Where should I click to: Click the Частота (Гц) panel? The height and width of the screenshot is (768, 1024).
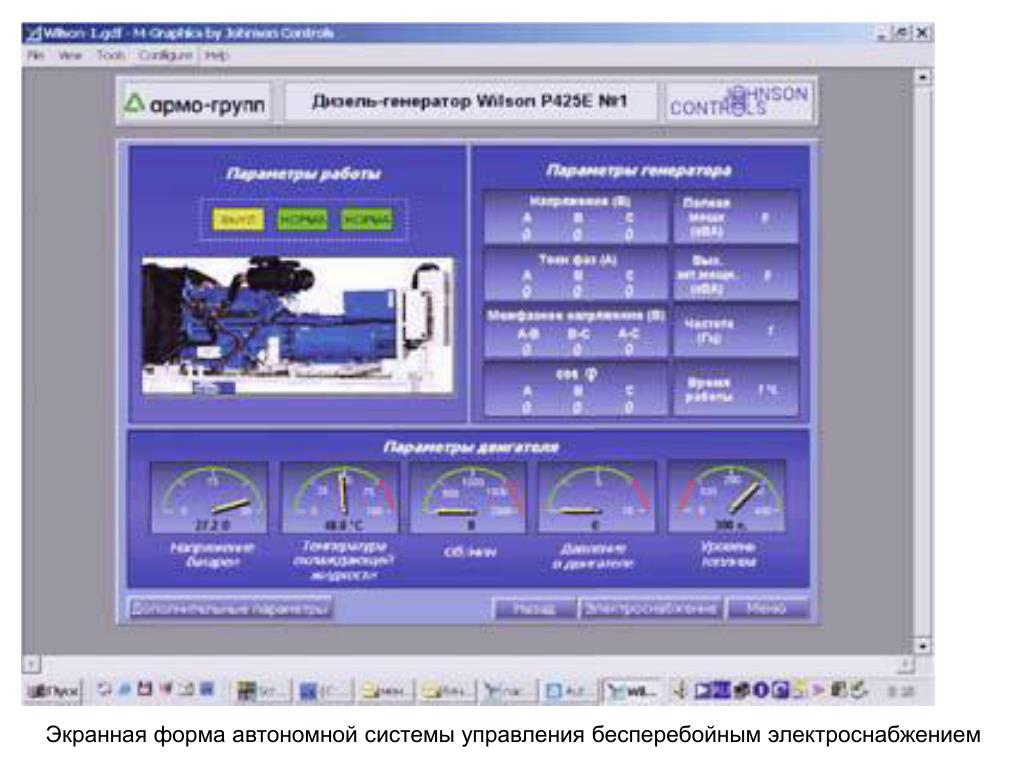736,332
